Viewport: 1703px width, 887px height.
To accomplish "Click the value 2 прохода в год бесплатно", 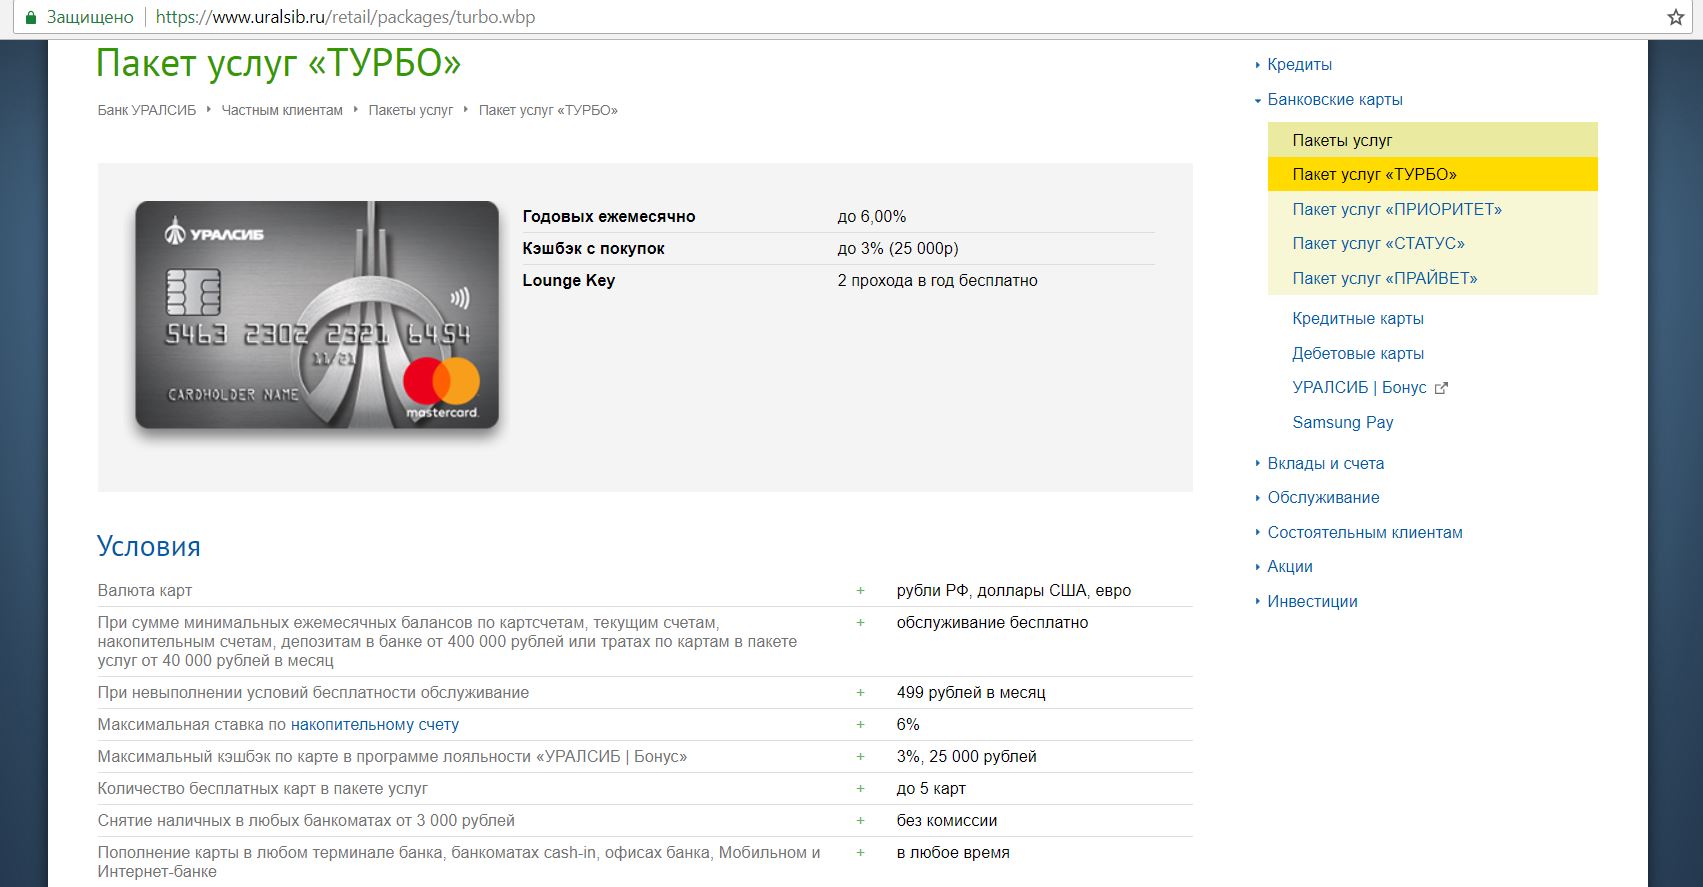I will click(x=938, y=280).
